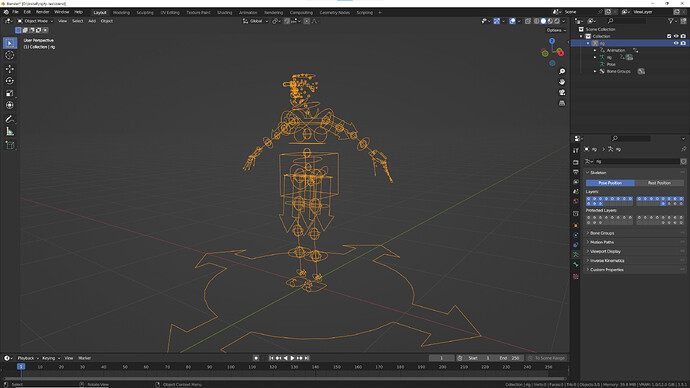Open the File menu

pyautogui.click(x=15, y=12)
